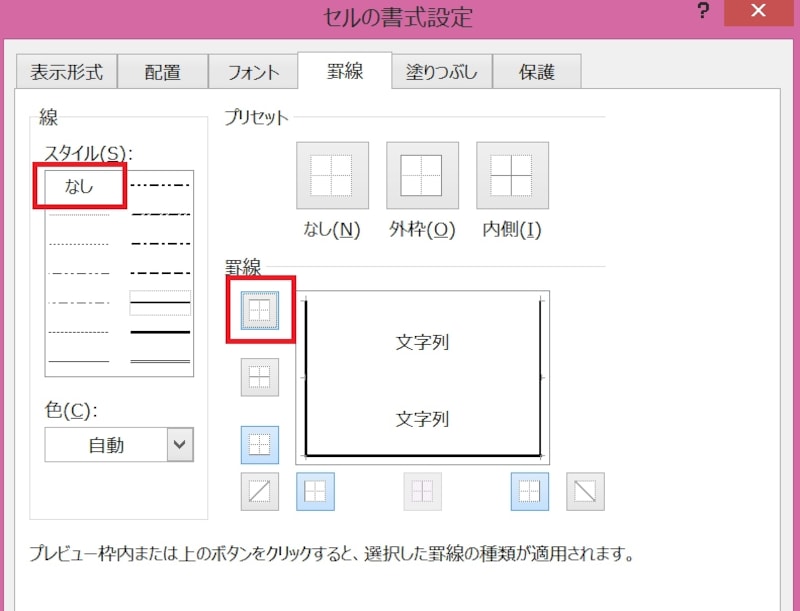
Task: Toggle the inside horizontal border button
Action: click(260, 377)
